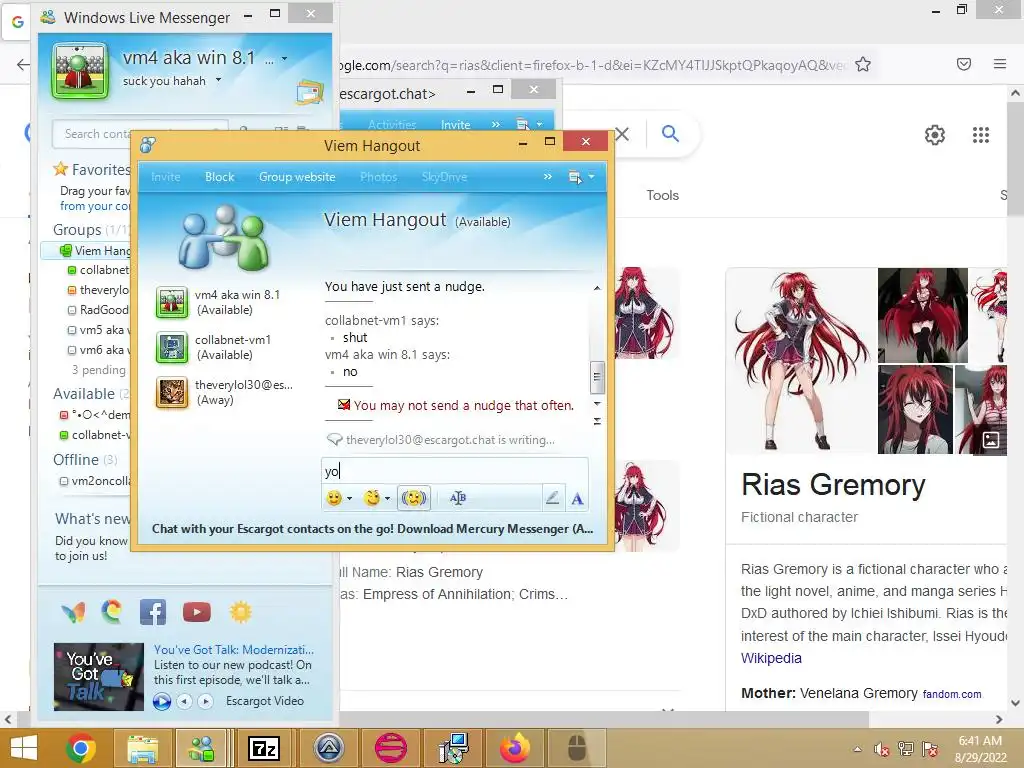
Task: Click the chat message input box
Action: [x=455, y=471]
